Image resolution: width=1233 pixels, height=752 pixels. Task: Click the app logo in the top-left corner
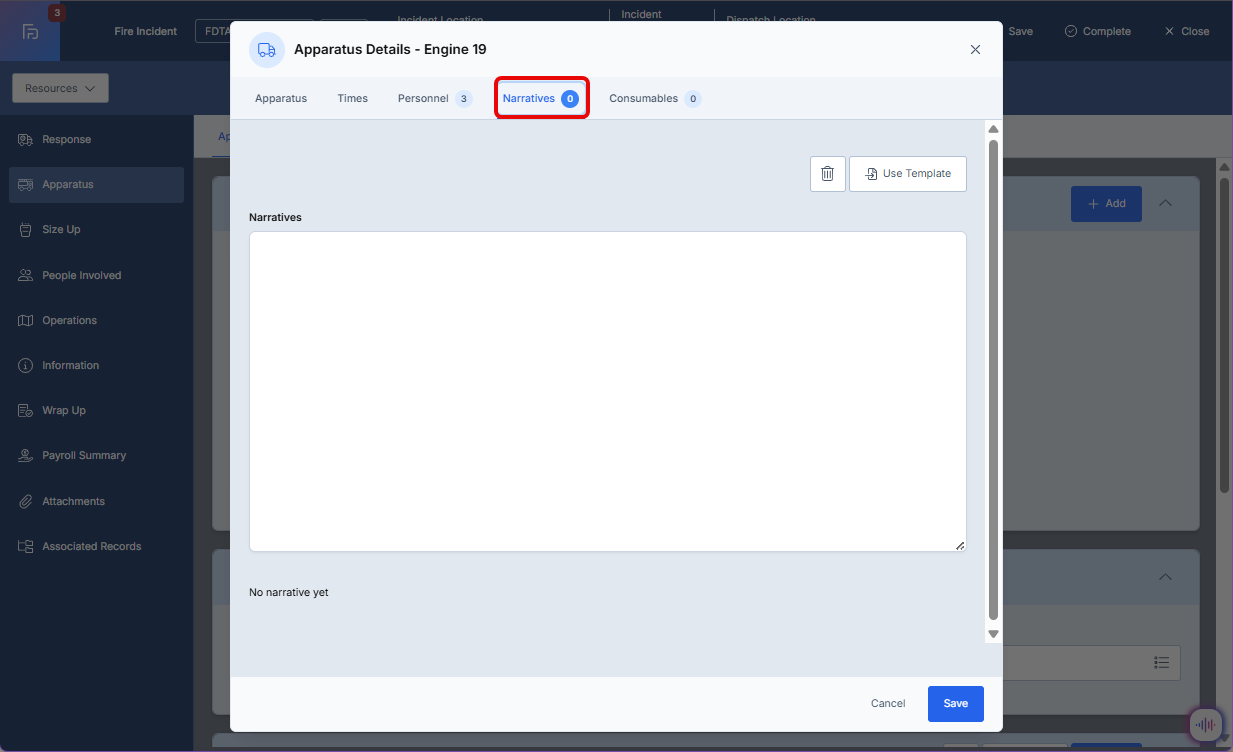(x=30, y=31)
